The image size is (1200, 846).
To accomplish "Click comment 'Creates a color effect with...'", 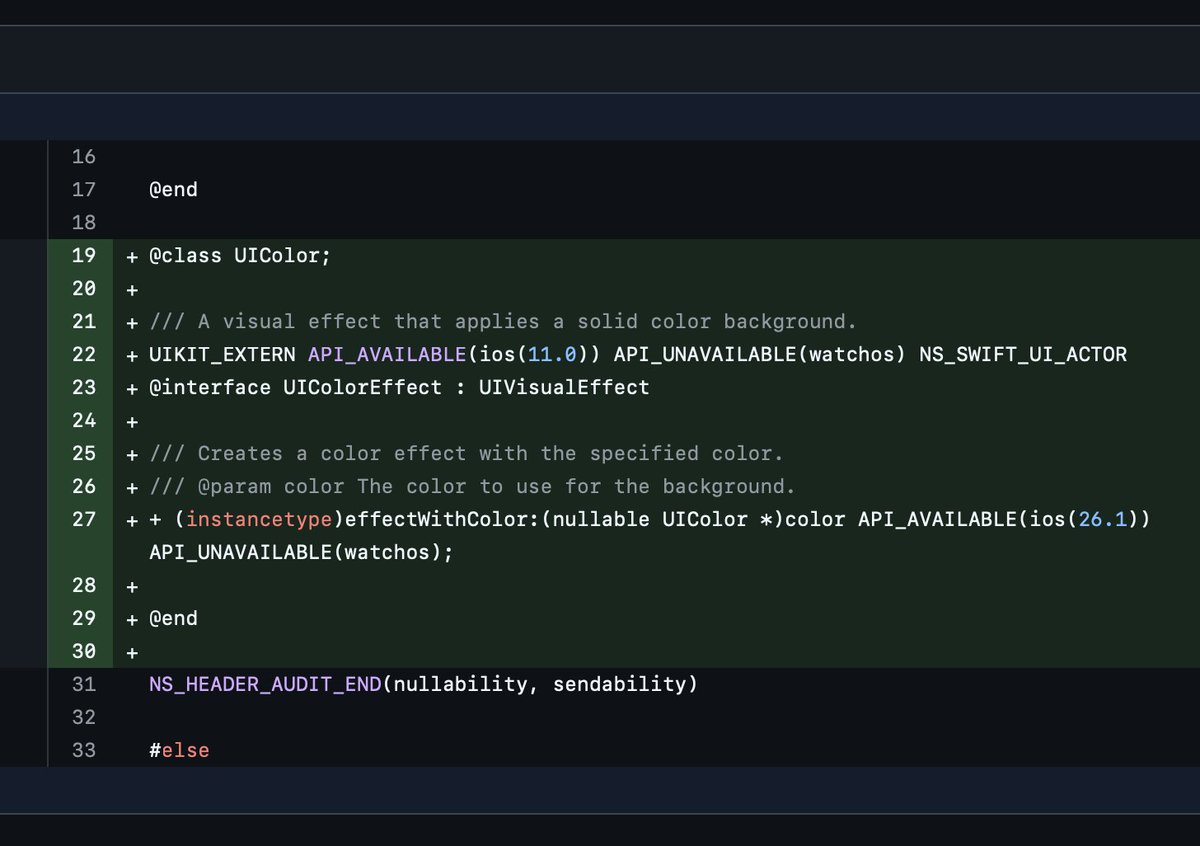I will pyautogui.click(x=466, y=454).
